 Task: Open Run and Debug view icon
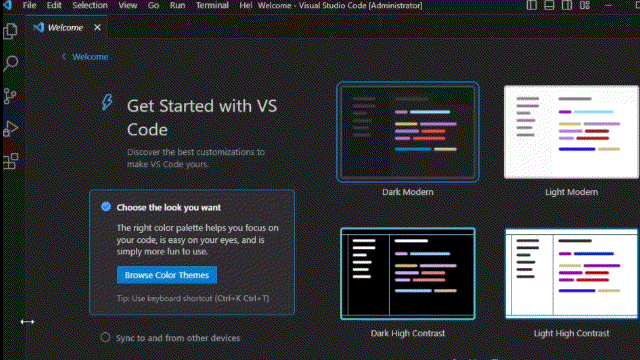[11, 129]
